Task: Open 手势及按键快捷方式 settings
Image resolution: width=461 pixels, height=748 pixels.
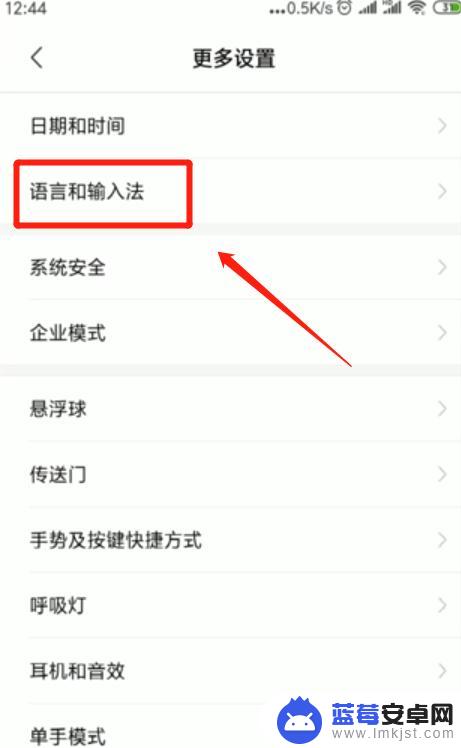Action: tap(230, 540)
